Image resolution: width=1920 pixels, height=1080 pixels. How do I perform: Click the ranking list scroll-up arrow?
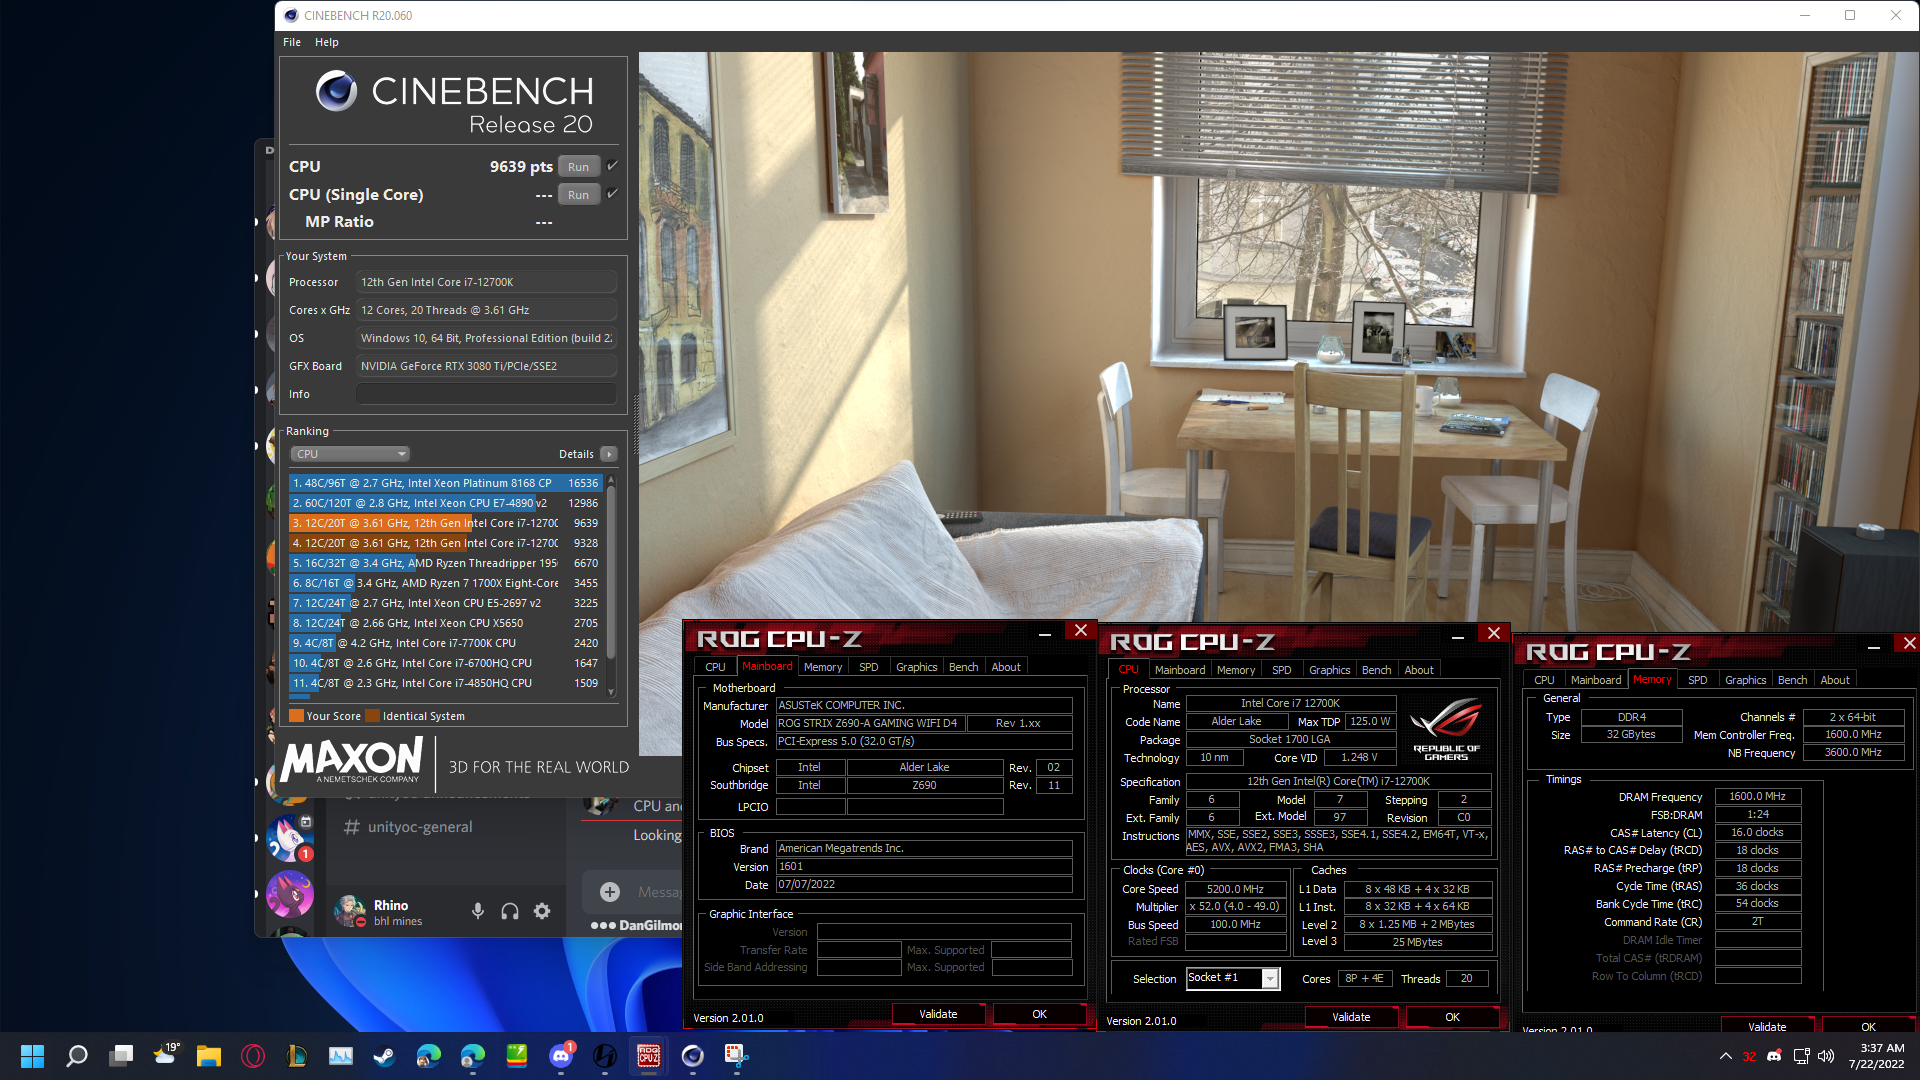click(611, 480)
